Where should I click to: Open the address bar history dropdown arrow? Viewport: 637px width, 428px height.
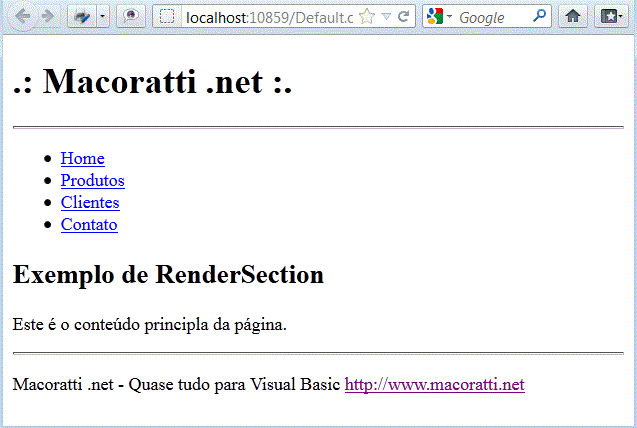coord(386,17)
